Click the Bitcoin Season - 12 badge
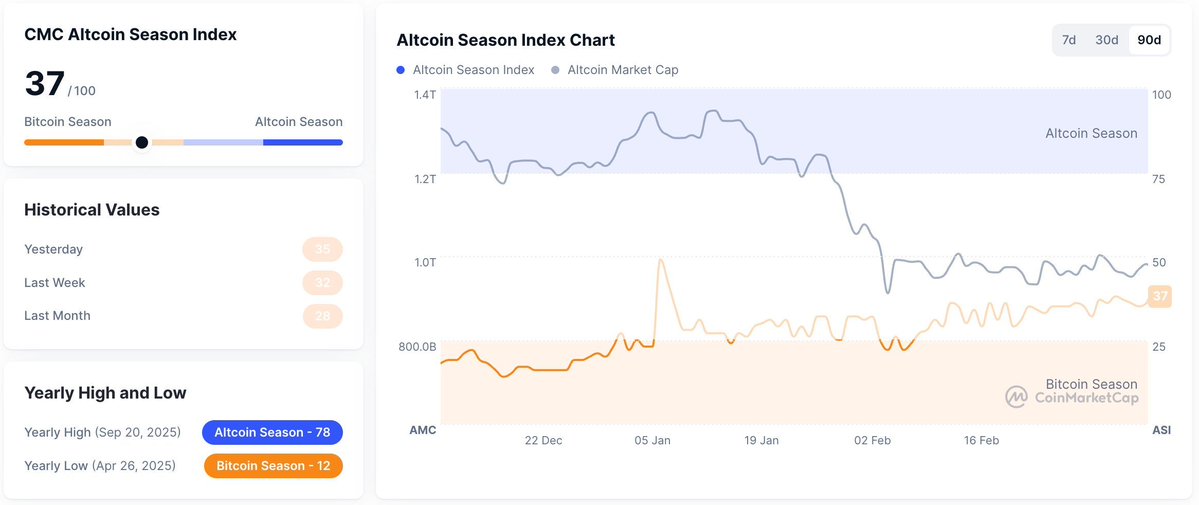Viewport: 1199px width, 505px height. pyautogui.click(x=273, y=466)
